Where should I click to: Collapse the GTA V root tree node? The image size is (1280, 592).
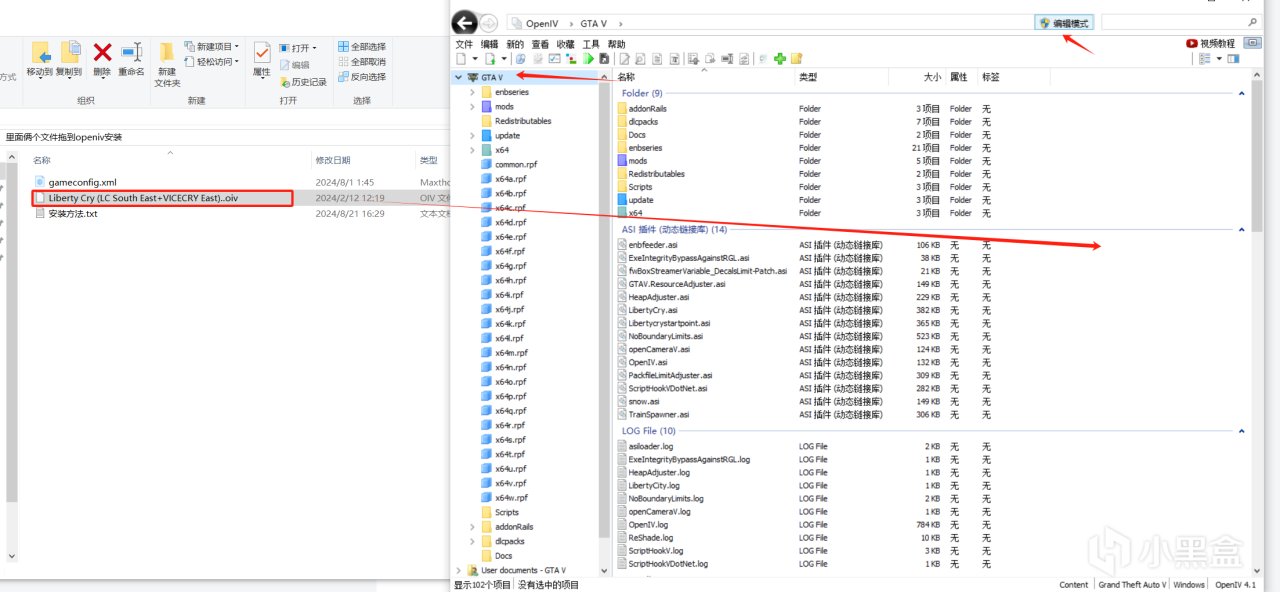pos(459,77)
